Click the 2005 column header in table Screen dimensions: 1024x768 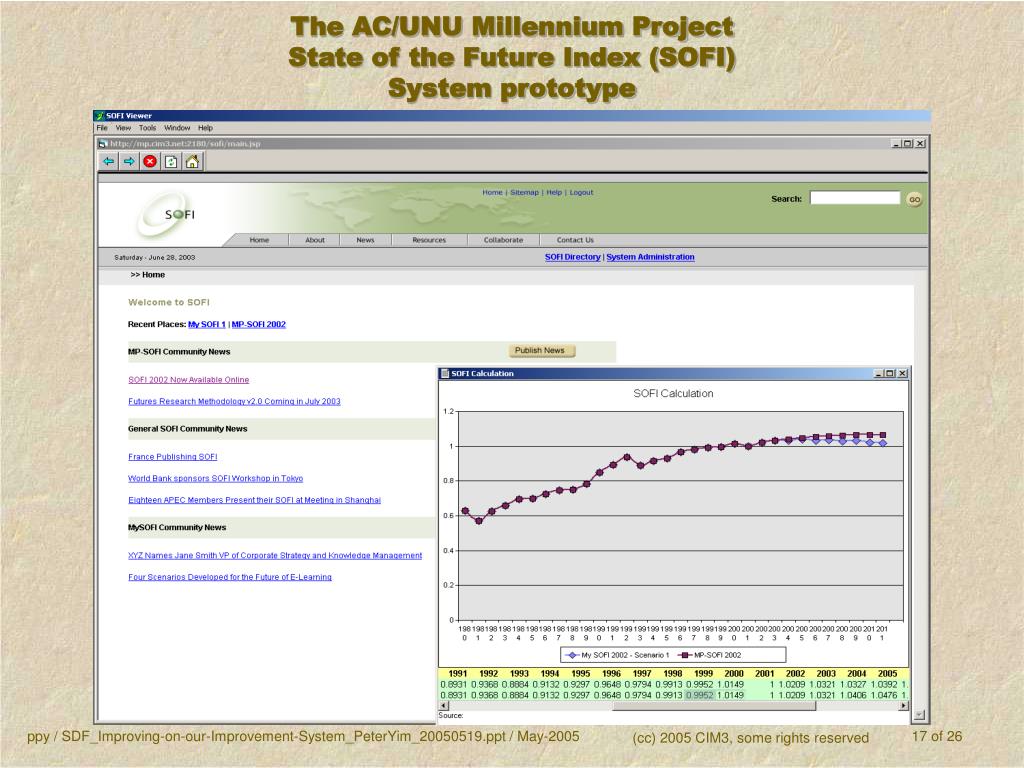pyautogui.click(x=888, y=674)
